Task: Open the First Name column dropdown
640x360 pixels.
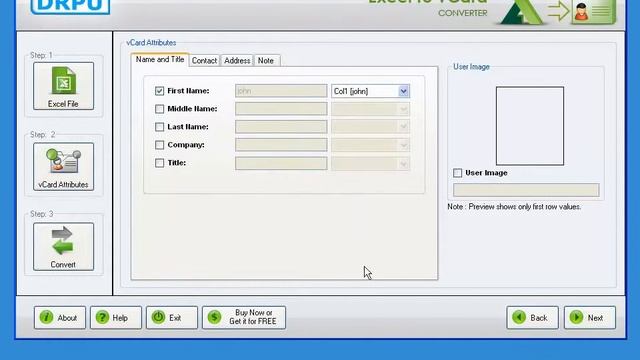Action: coord(403,91)
